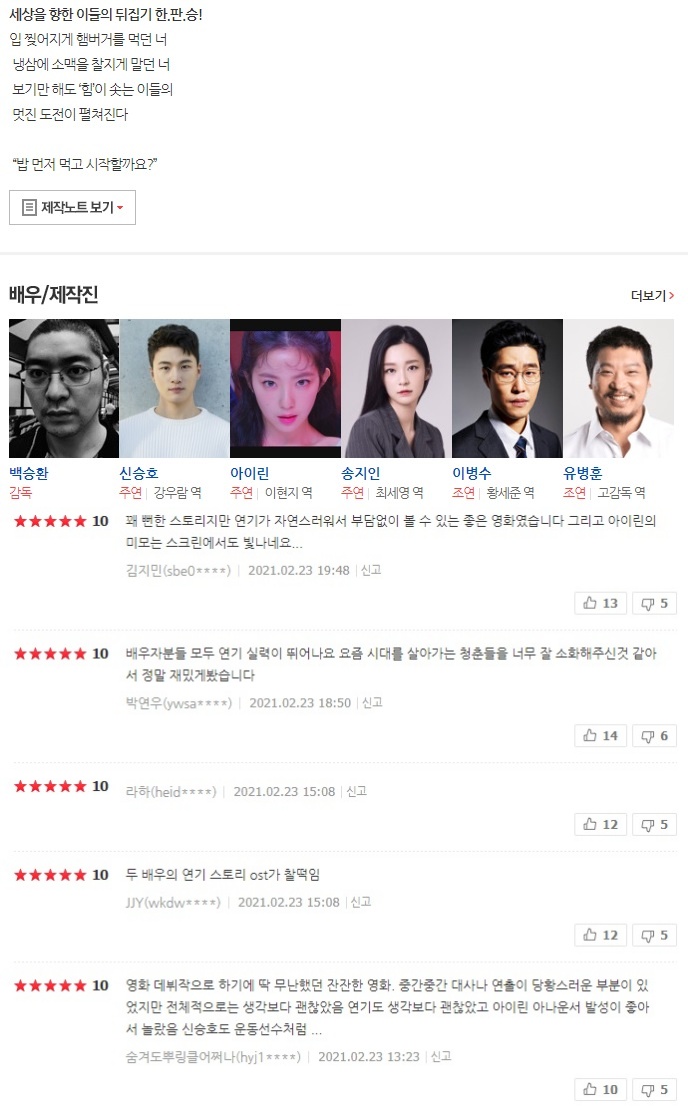This screenshot has width=688, height=1109.
Task: Expand the 제작노트 보기 dropdown
Action: (x=72, y=207)
